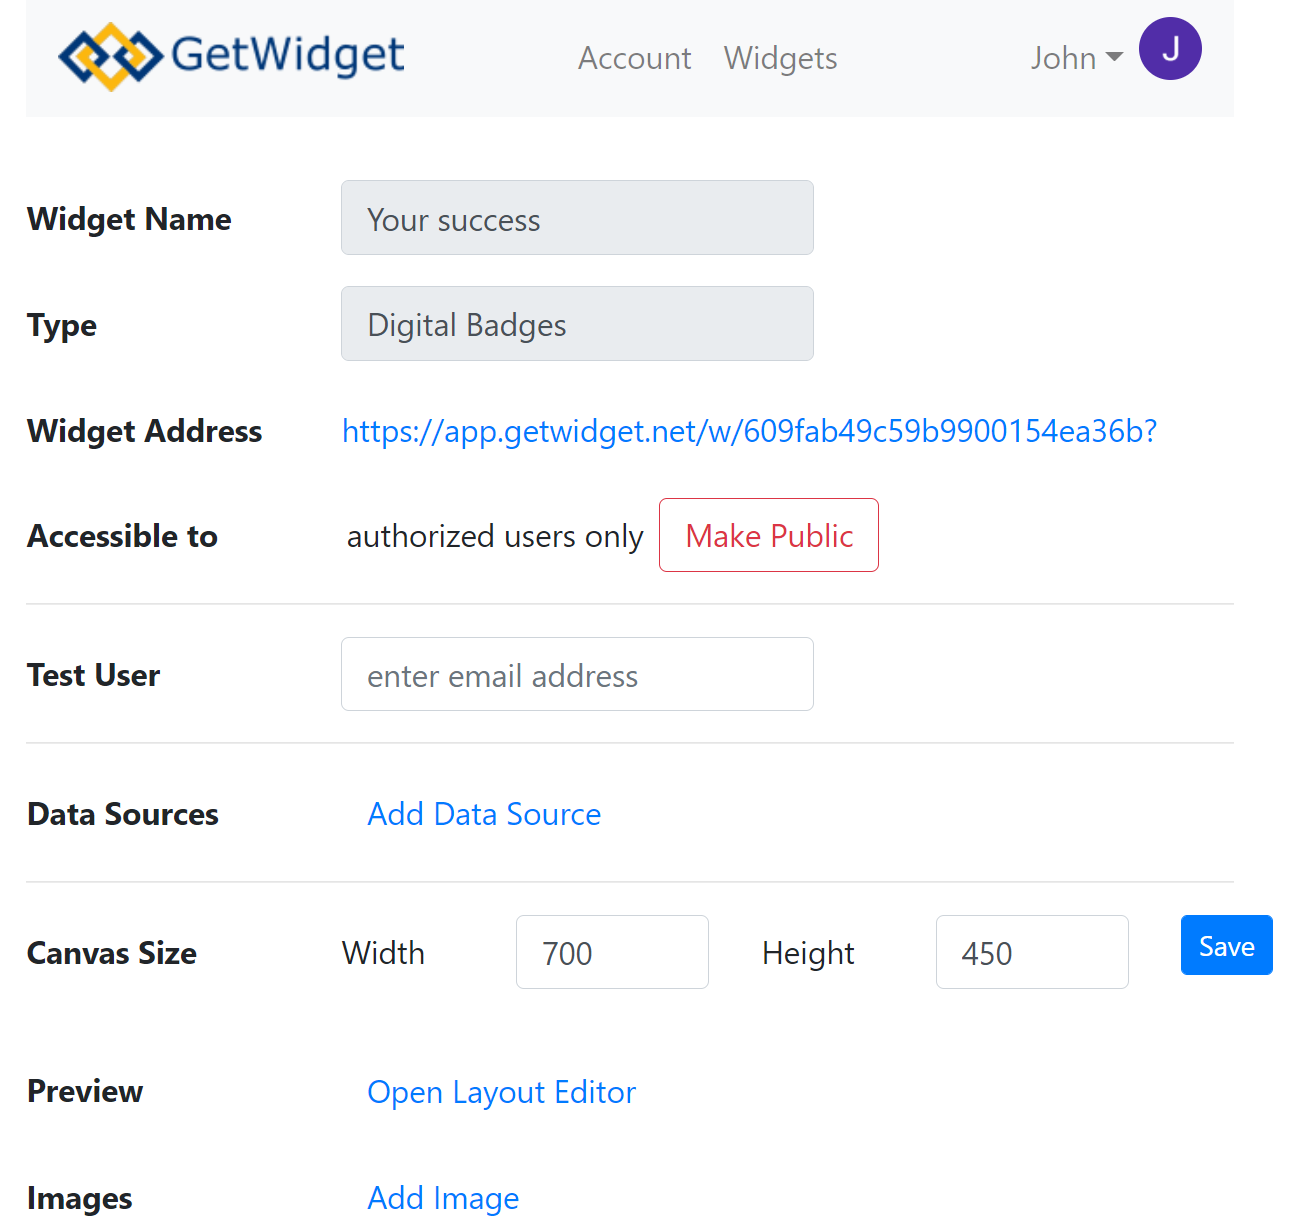Click the 'Type' label
This screenshot has height=1229, width=1290.
coord(62,325)
